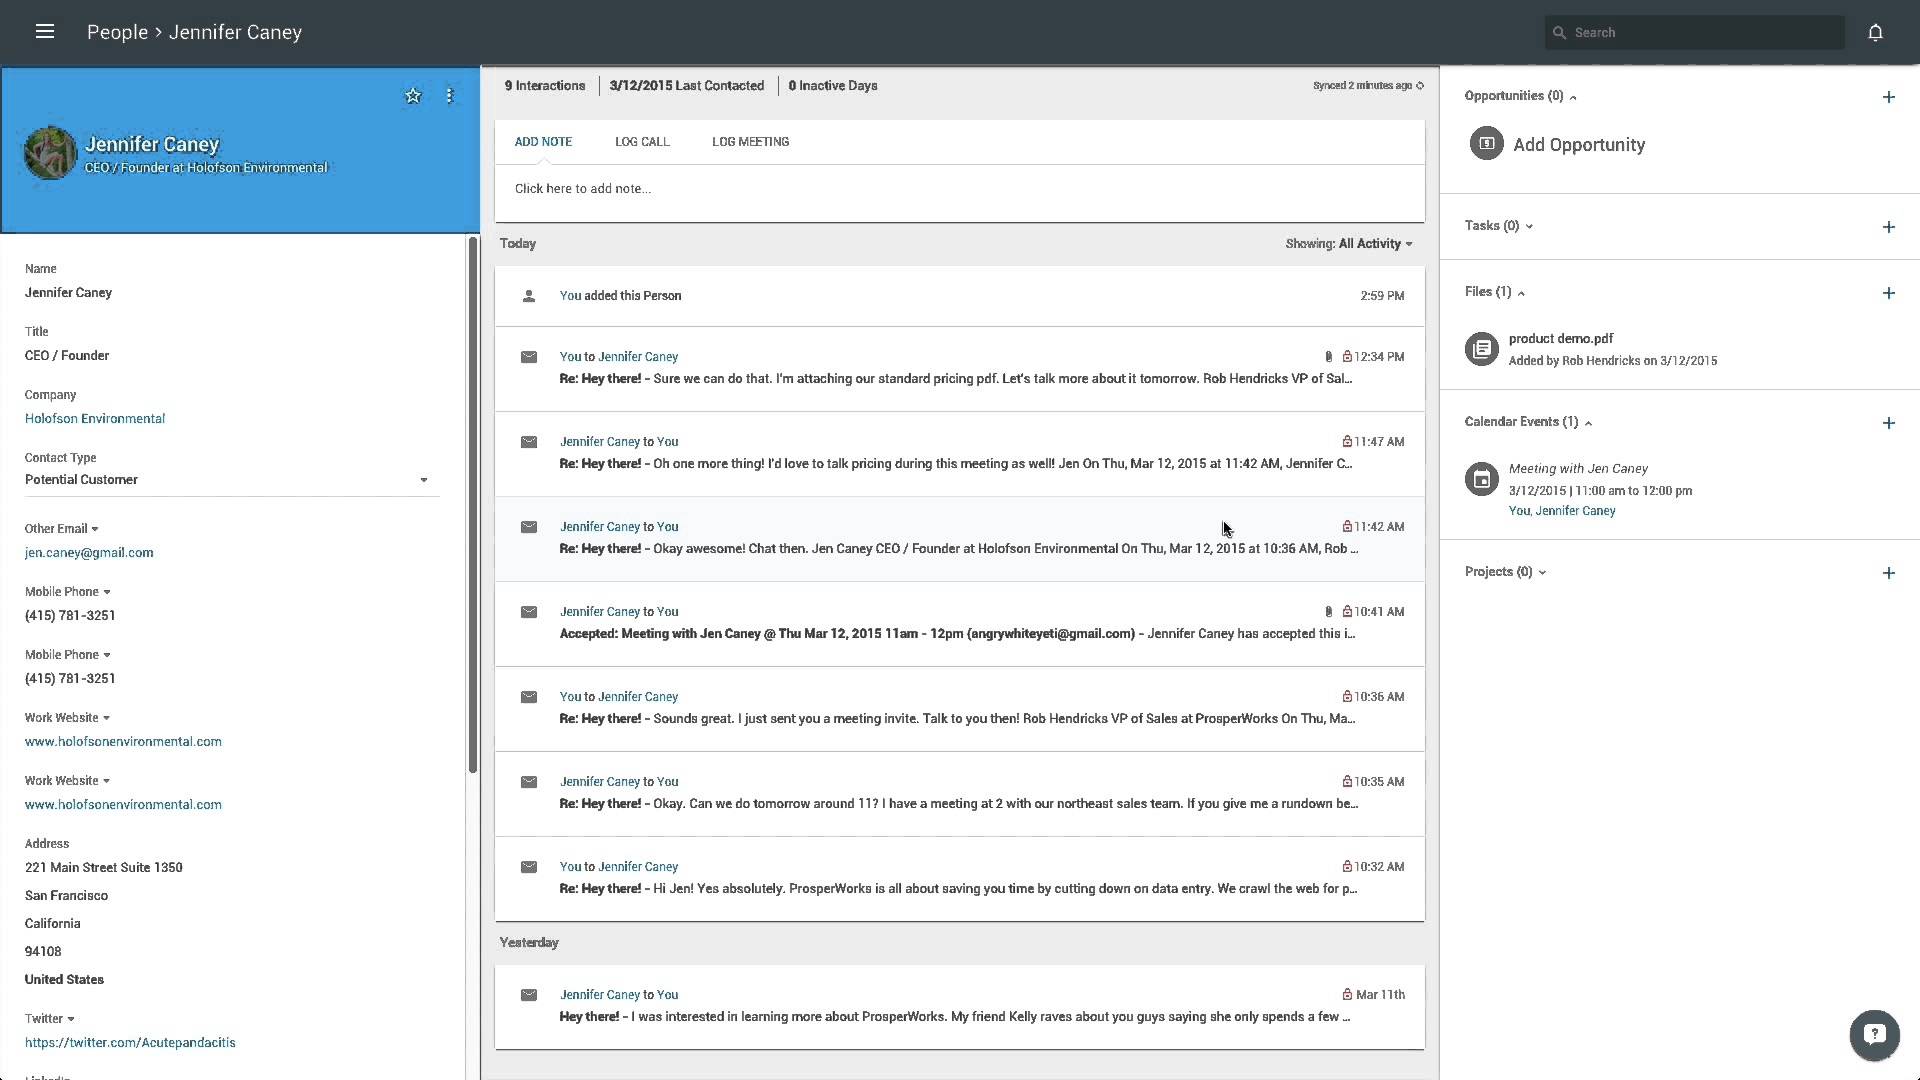Click the first (415) 781-3251 phone number
The width and height of the screenshot is (1920, 1080).
[70, 616]
